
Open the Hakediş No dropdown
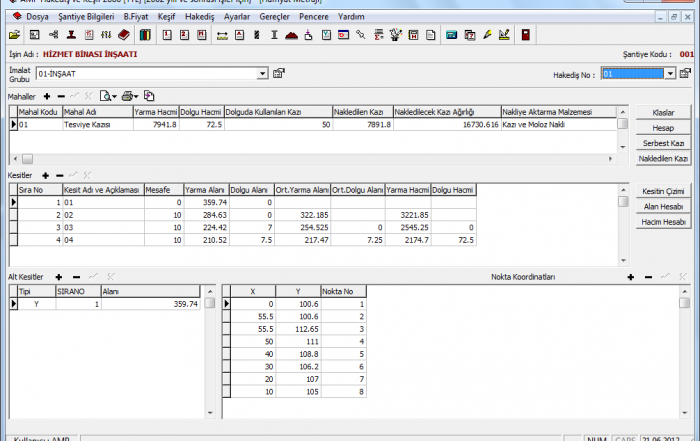pos(671,74)
